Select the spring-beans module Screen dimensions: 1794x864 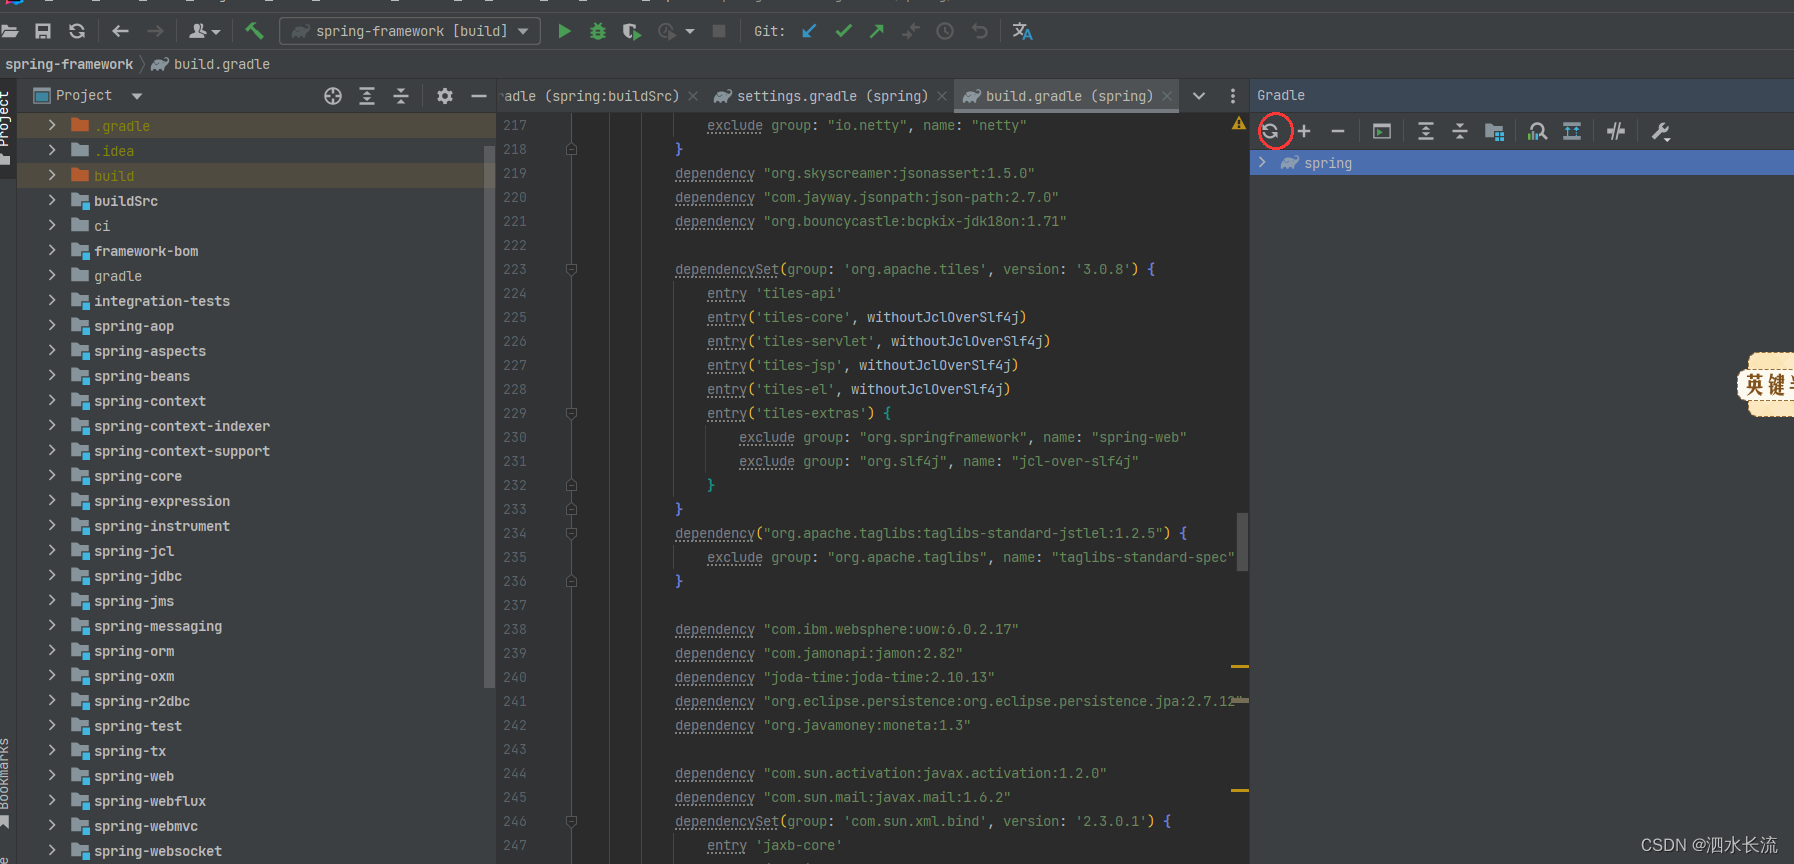point(142,376)
